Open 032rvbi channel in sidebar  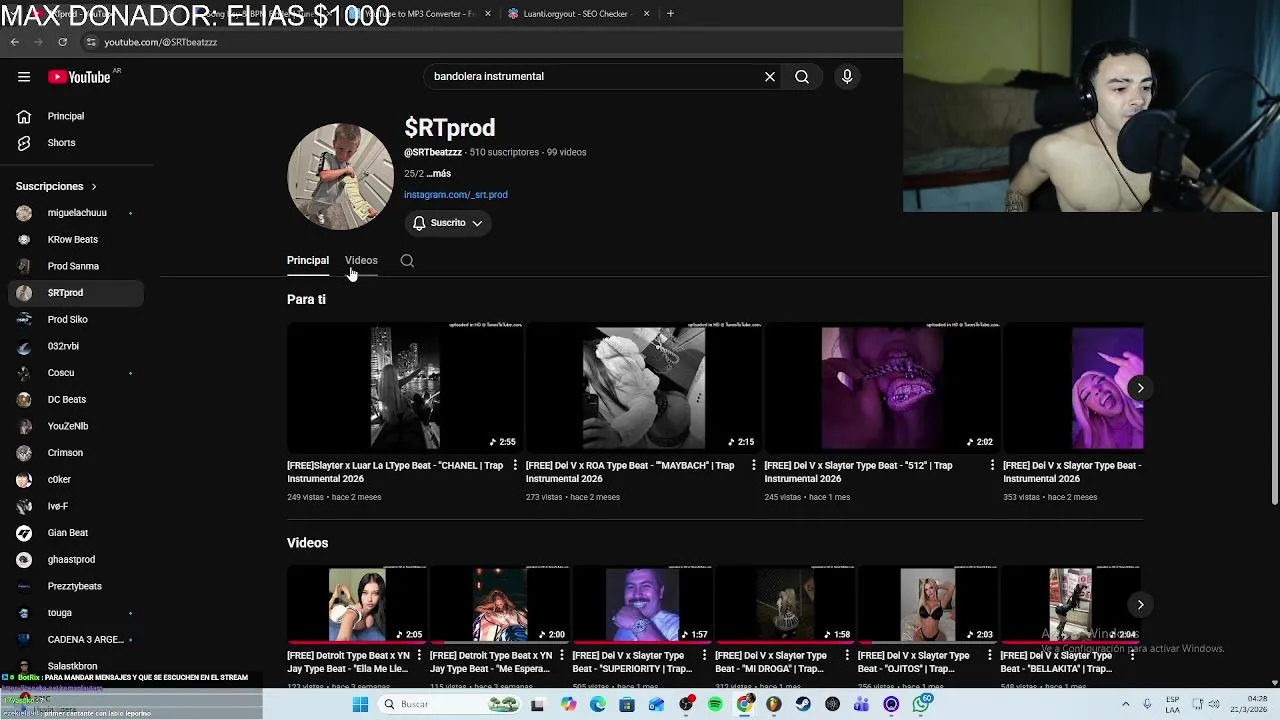pyautogui.click(x=76, y=346)
